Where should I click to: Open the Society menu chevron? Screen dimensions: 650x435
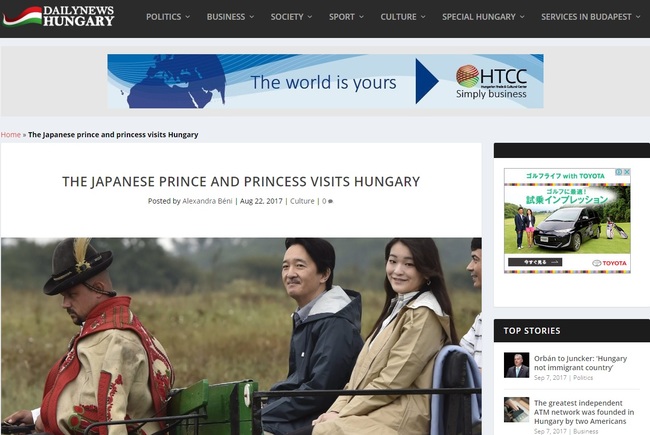(310, 17)
